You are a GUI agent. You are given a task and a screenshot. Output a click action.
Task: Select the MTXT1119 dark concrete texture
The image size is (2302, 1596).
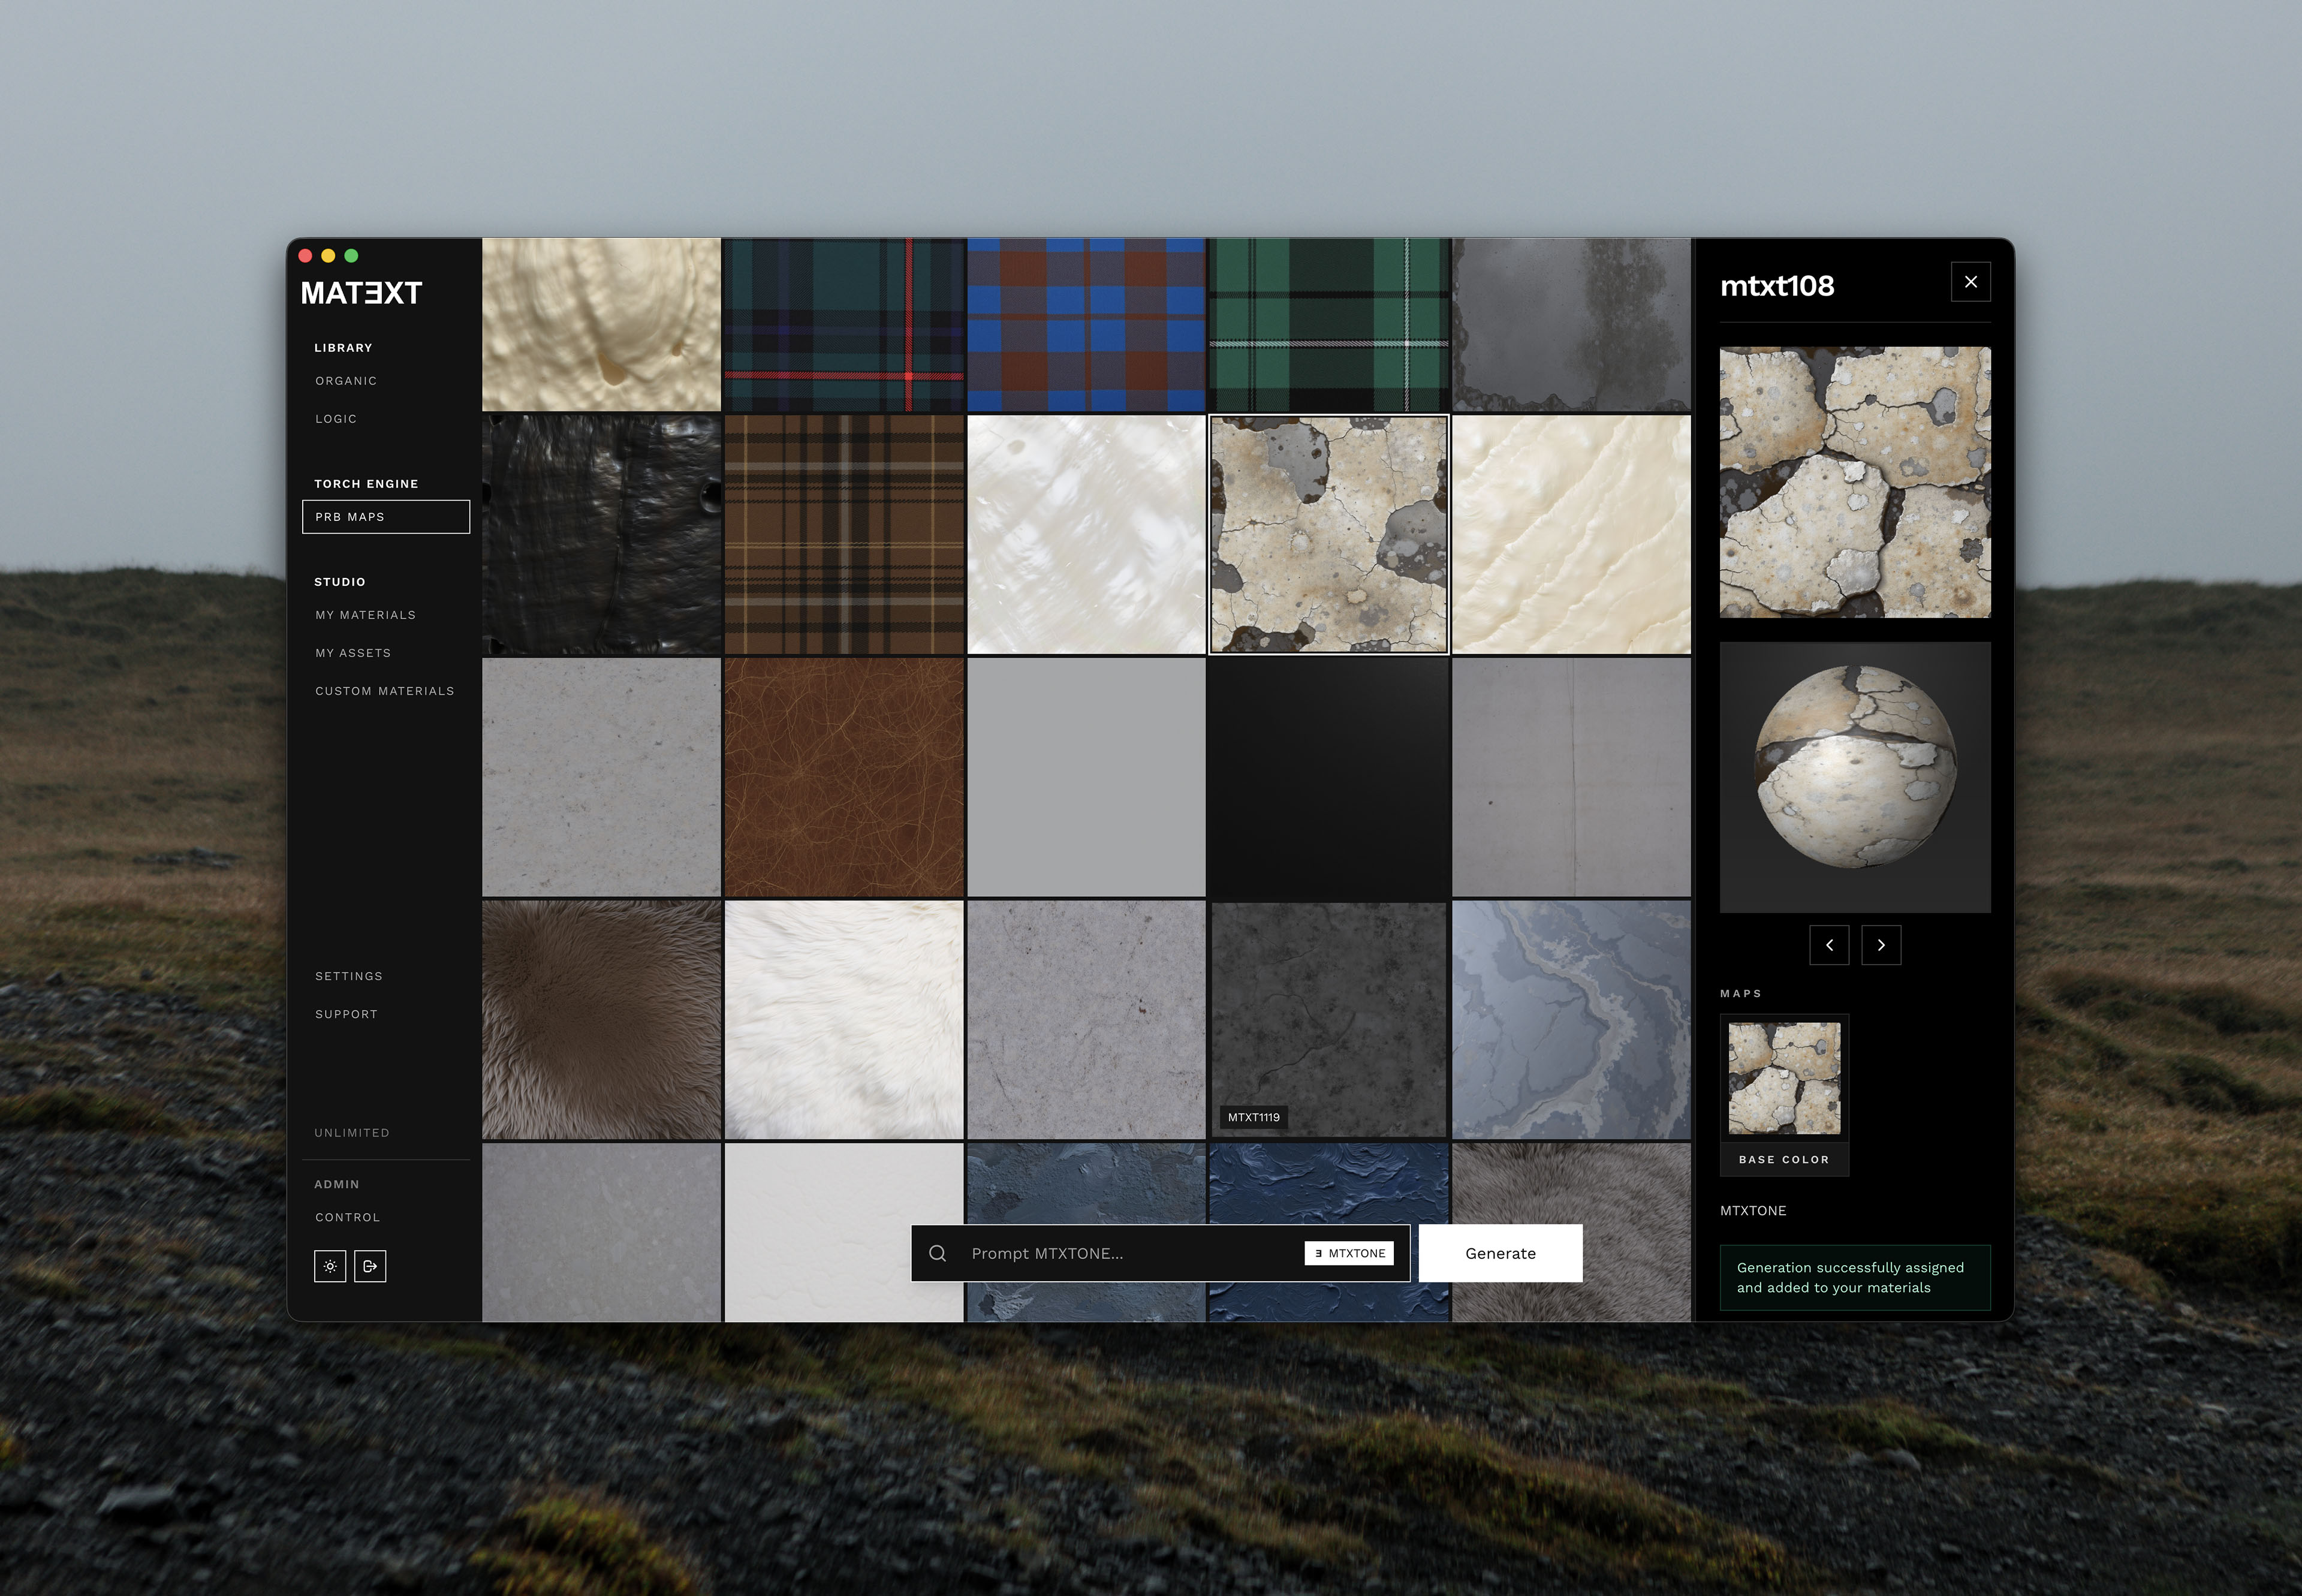click(1328, 1020)
